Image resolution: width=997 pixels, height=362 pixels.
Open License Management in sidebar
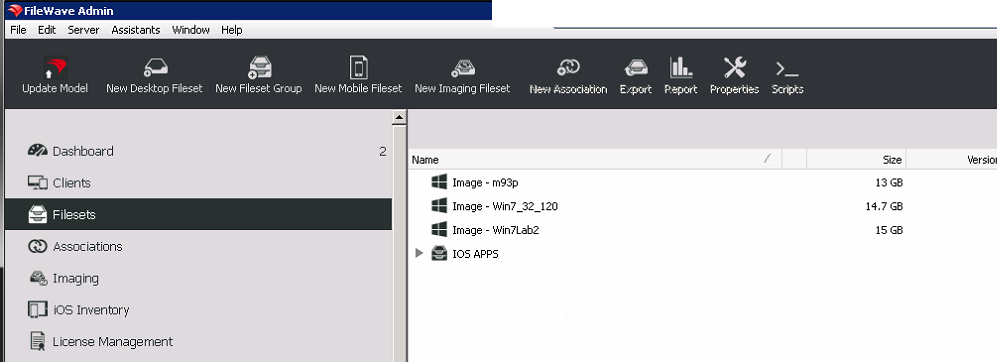(198, 342)
